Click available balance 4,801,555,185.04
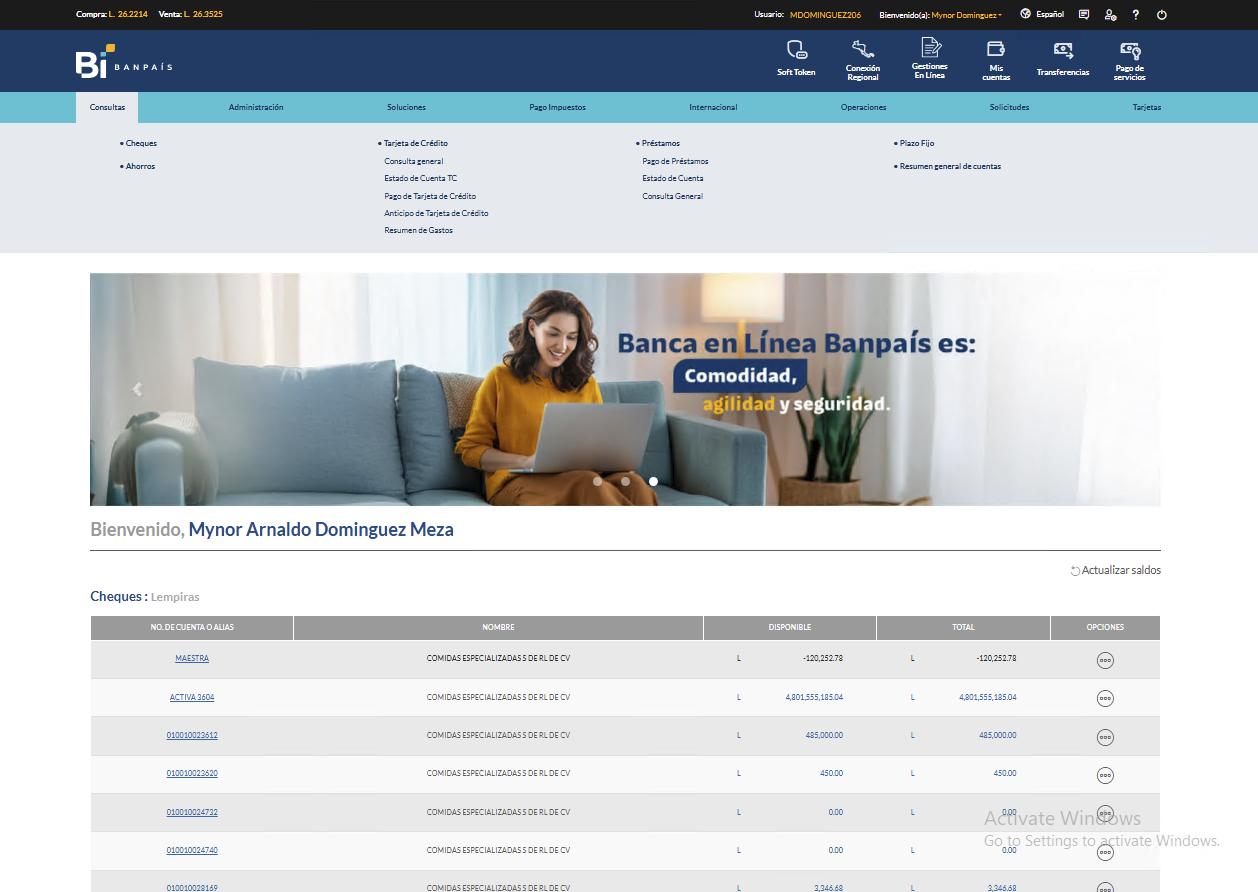The width and height of the screenshot is (1258, 892). [814, 697]
